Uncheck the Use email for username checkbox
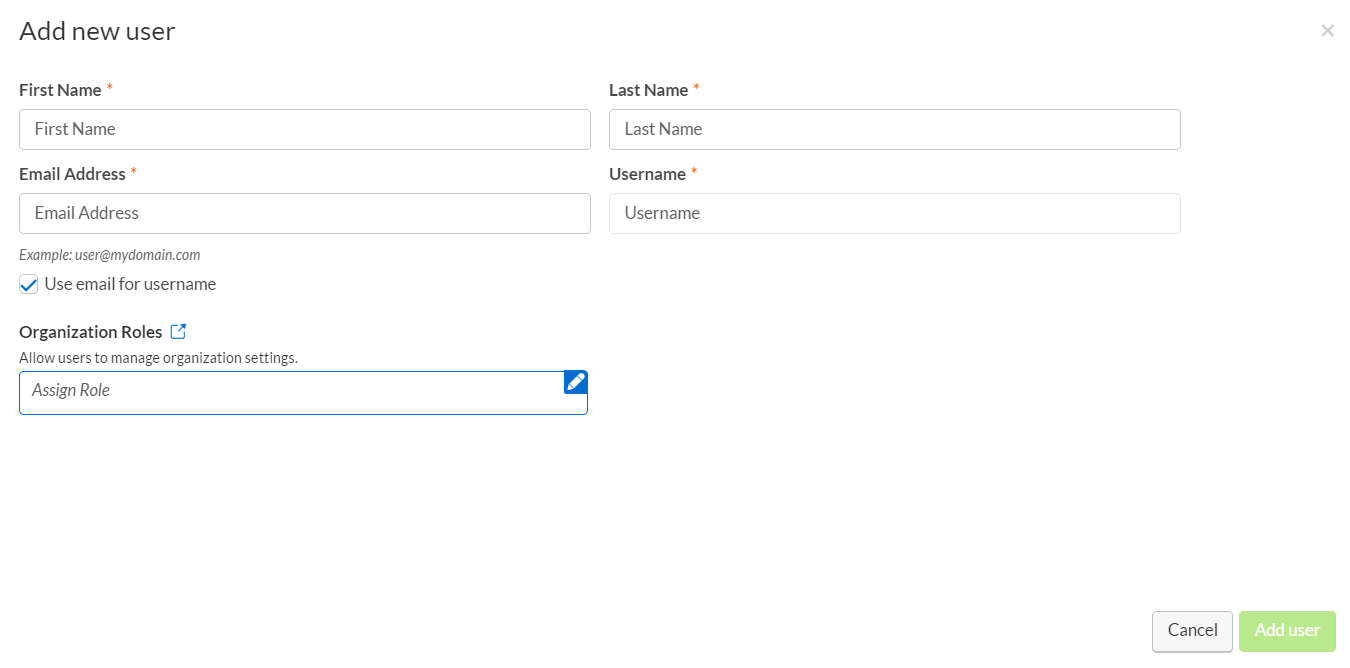The width and height of the screenshot is (1350, 668). [x=29, y=285]
